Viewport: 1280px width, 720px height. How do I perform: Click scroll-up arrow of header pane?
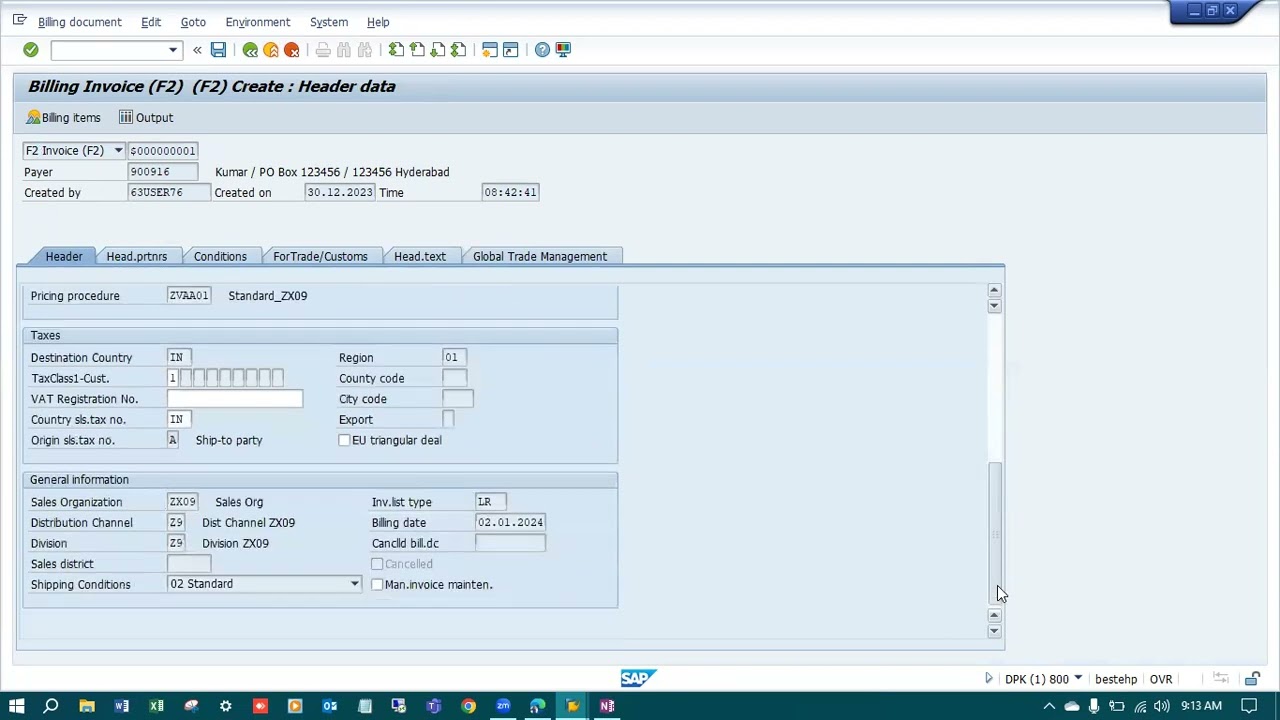pyautogui.click(x=994, y=290)
